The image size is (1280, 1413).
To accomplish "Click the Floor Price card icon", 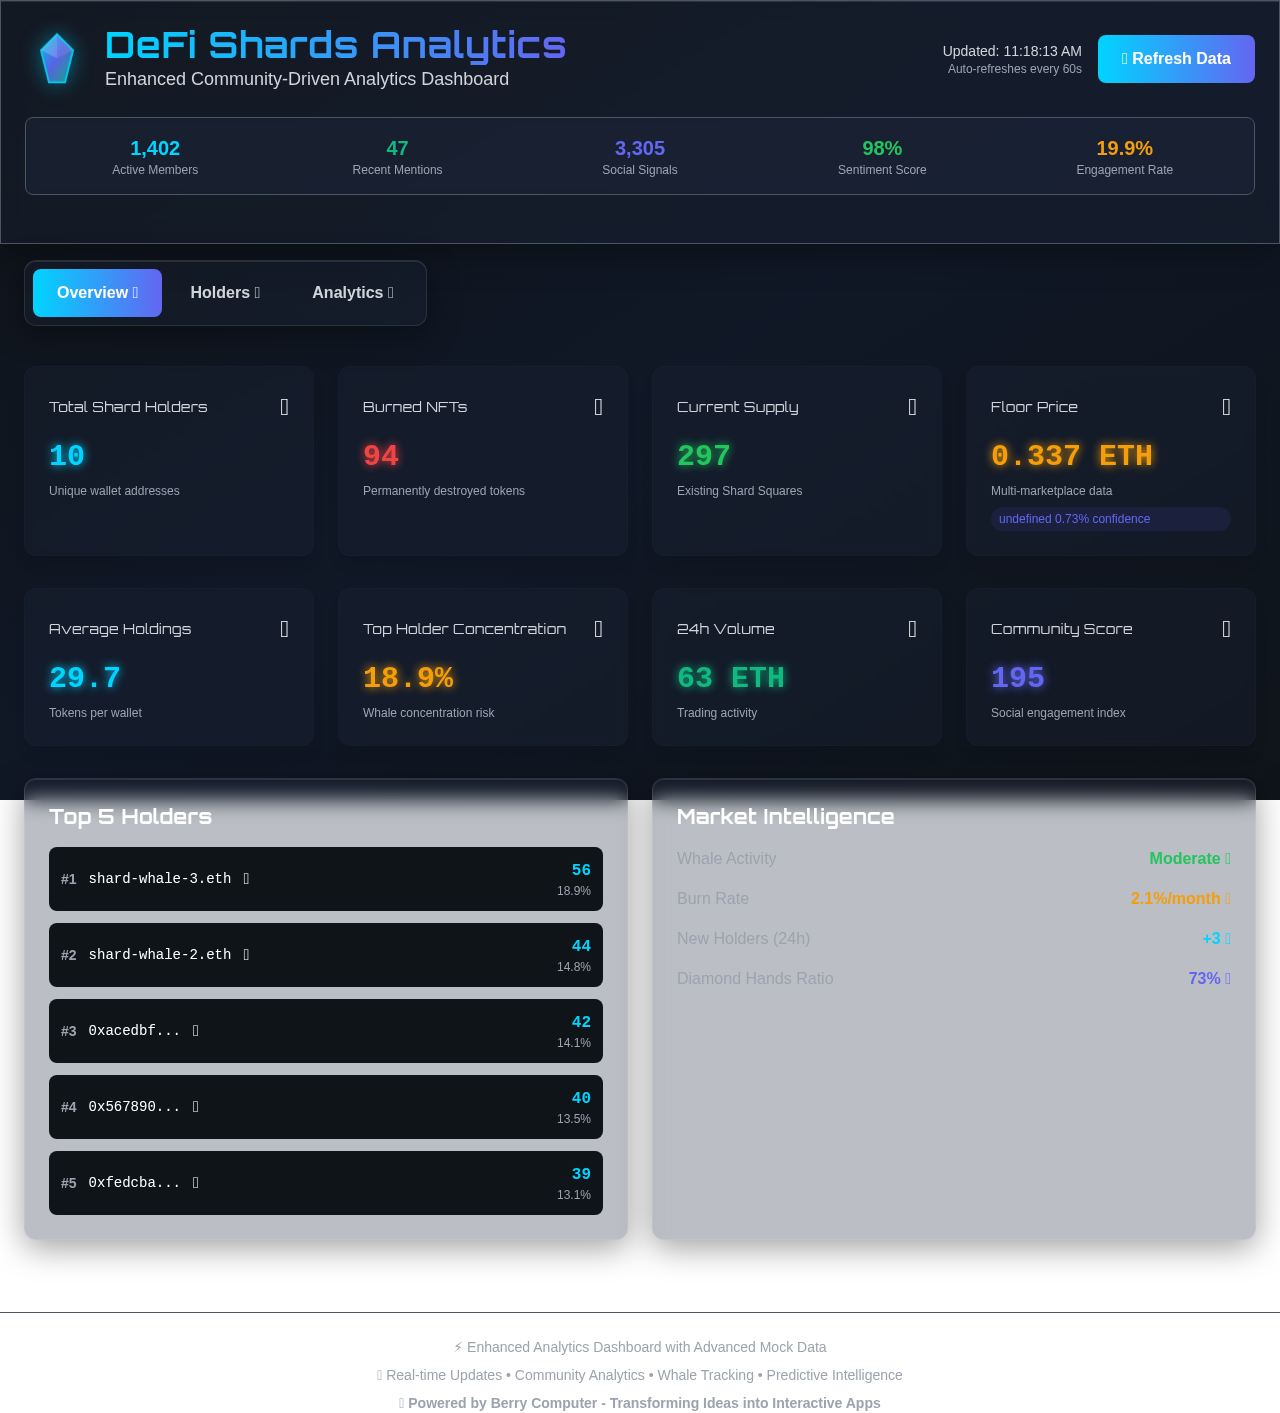I will point(1225,406).
